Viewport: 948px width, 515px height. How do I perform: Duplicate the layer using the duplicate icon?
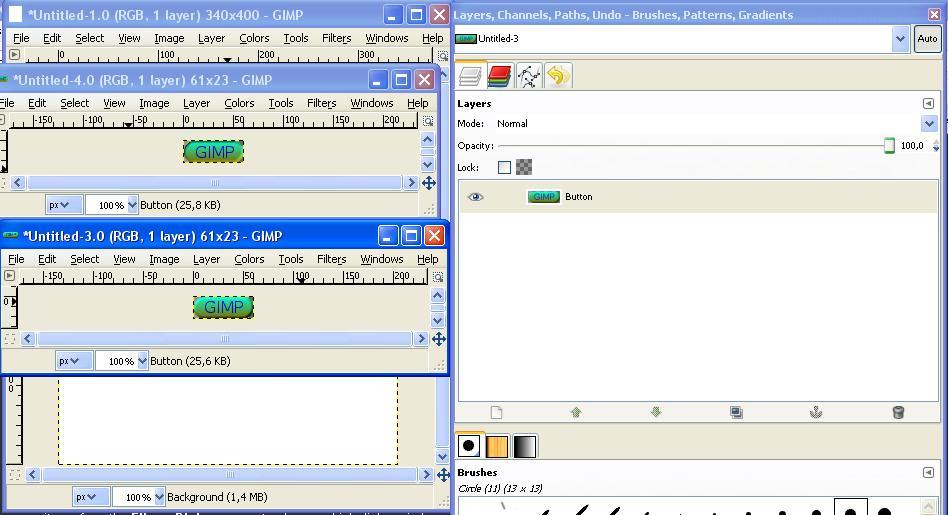736,412
